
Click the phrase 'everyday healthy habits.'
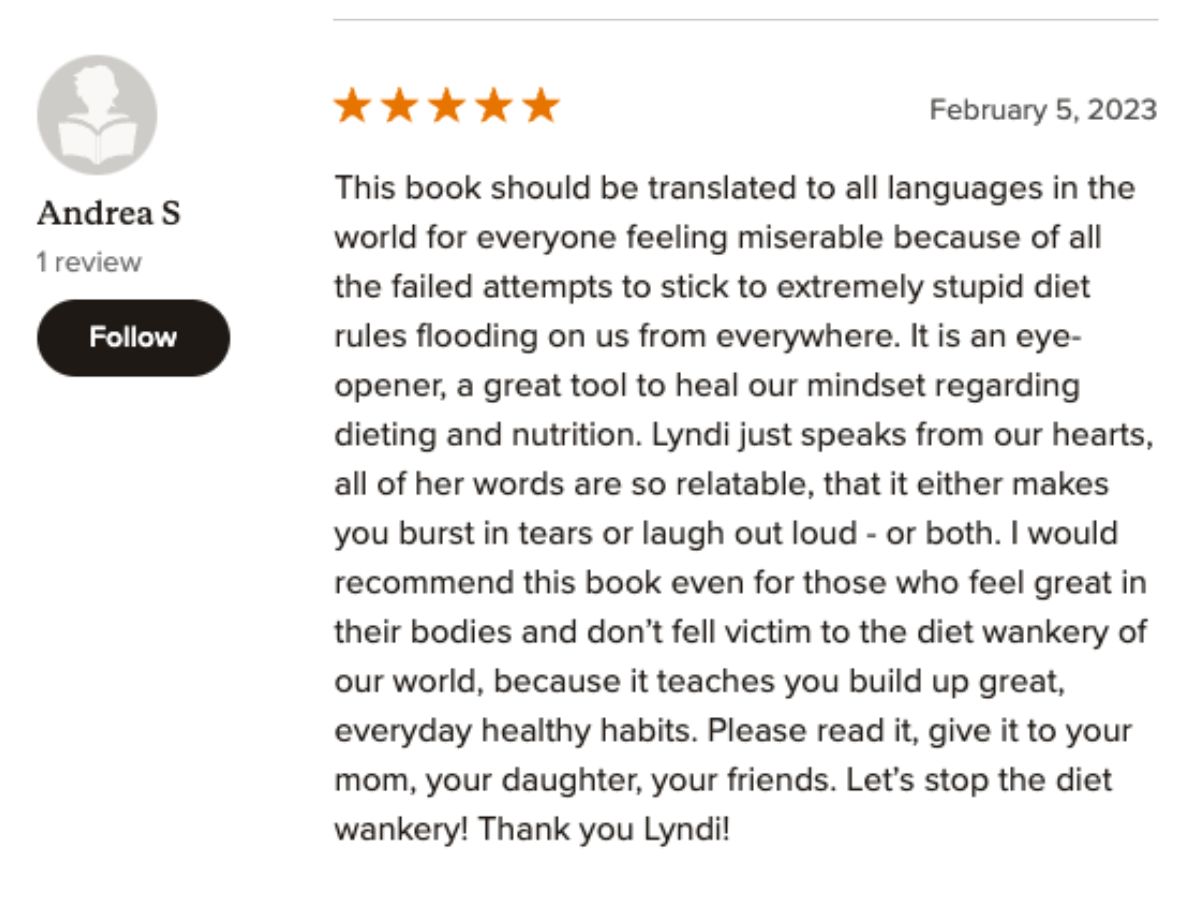click(x=516, y=730)
